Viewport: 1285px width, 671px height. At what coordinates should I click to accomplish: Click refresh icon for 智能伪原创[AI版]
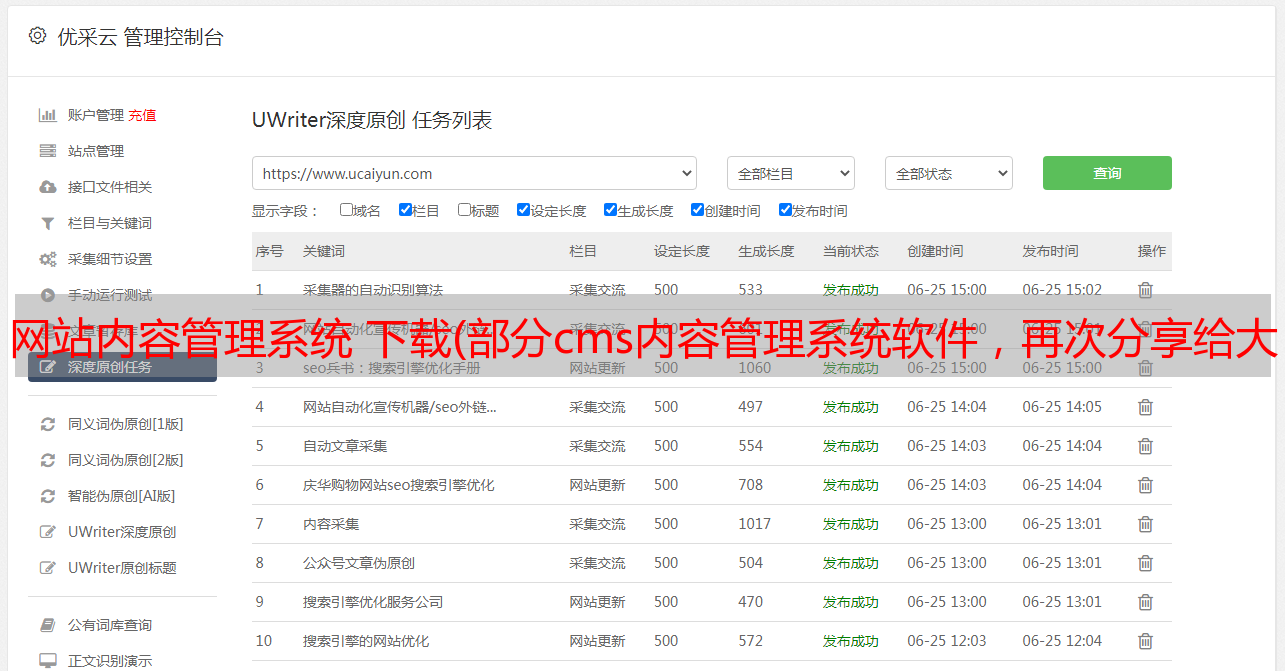coord(47,496)
